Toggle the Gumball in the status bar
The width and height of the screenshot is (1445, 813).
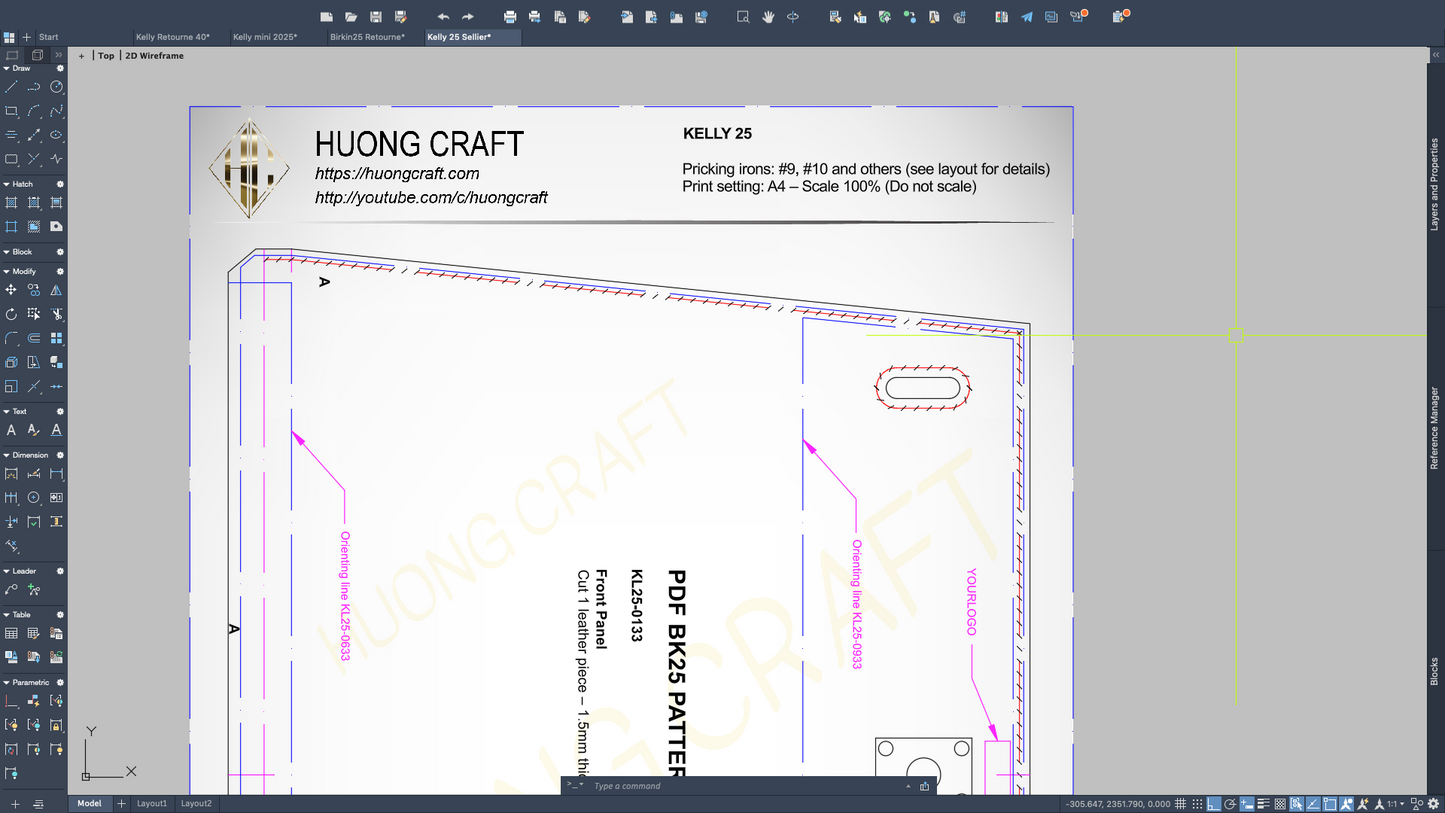pos(1346,803)
